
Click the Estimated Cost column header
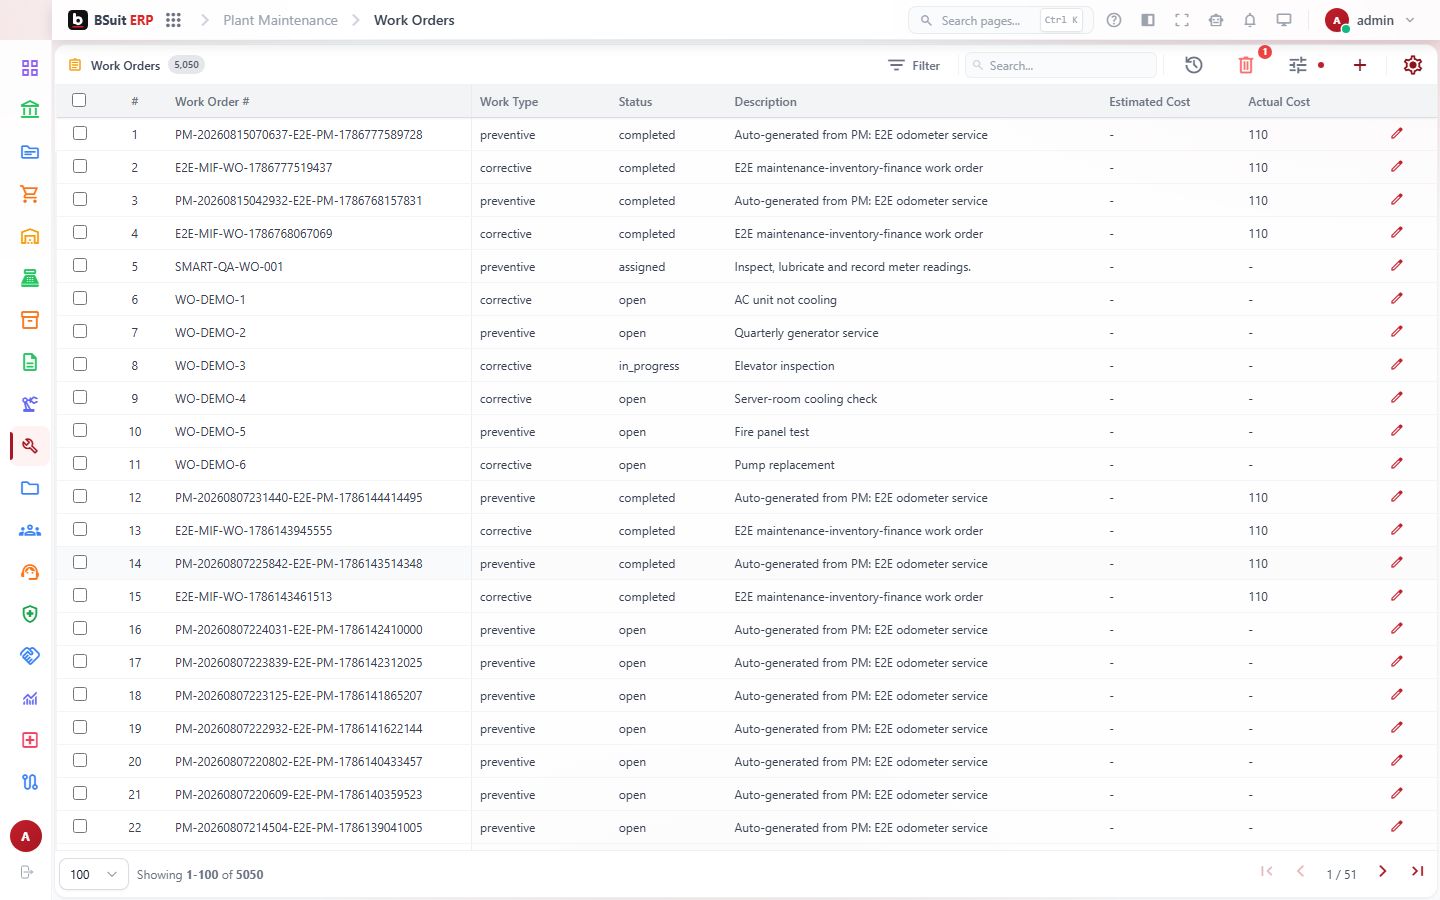pyautogui.click(x=1149, y=102)
